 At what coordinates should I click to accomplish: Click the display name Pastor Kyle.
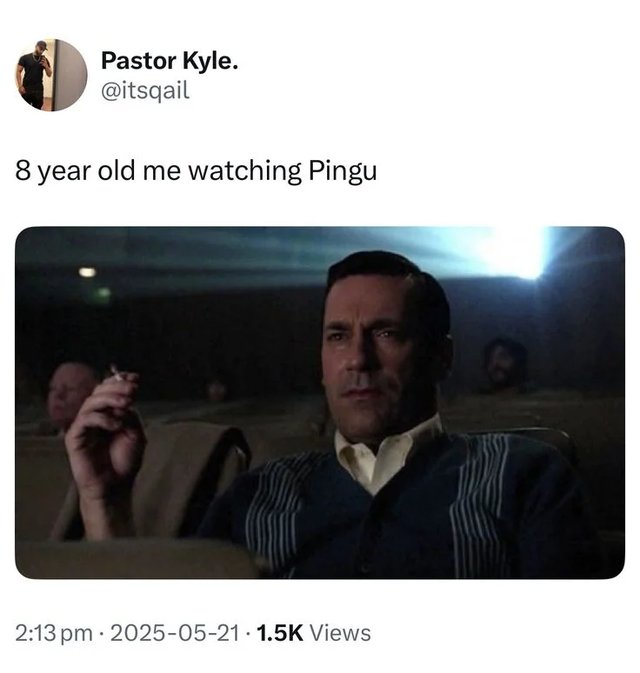(x=170, y=61)
